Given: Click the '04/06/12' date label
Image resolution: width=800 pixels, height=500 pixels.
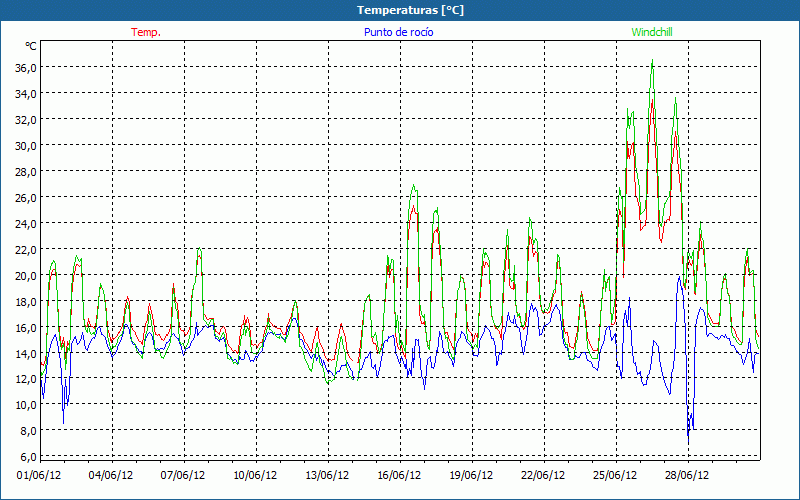Looking at the screenshot, I should pos(111,475).
